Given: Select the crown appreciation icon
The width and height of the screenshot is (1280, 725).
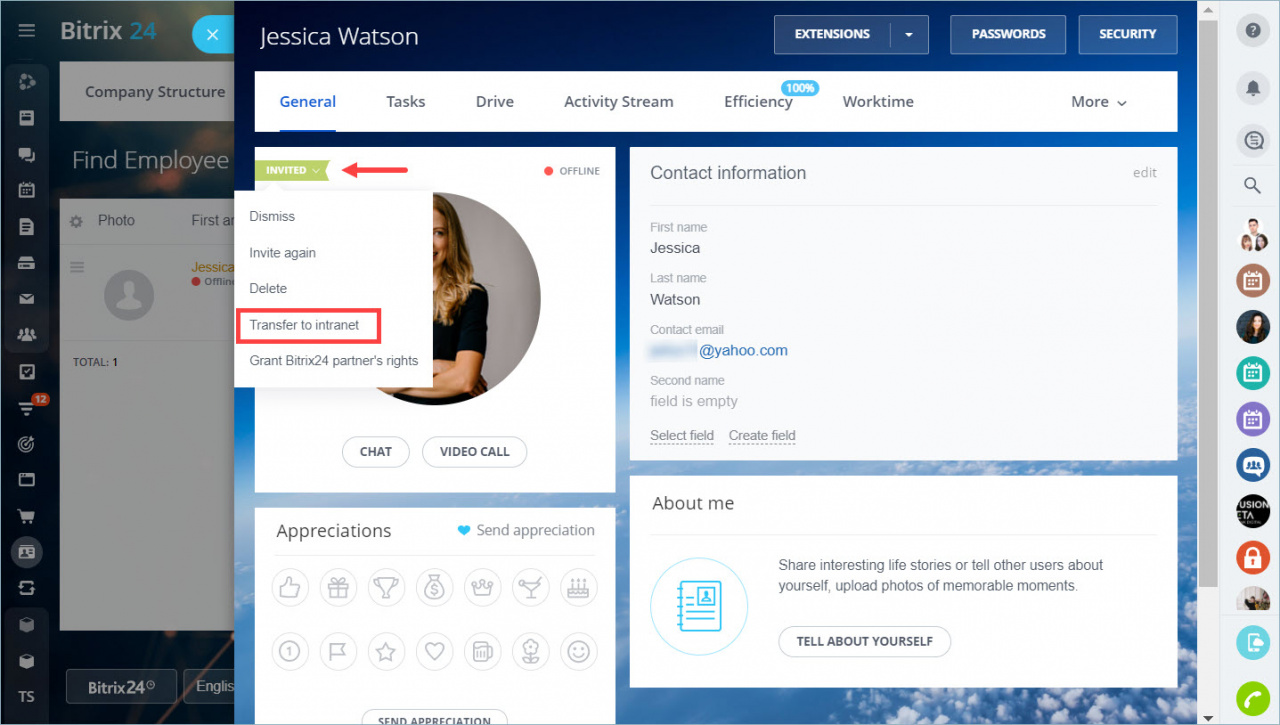Looking at the screenshot, I should pos(482,588).
